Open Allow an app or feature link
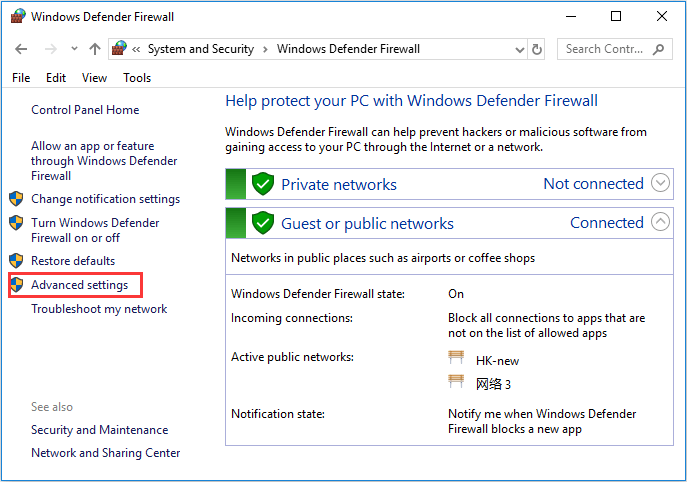Image resolution: width=687 pixels, height=482 pixels. [x=104, y=161]
